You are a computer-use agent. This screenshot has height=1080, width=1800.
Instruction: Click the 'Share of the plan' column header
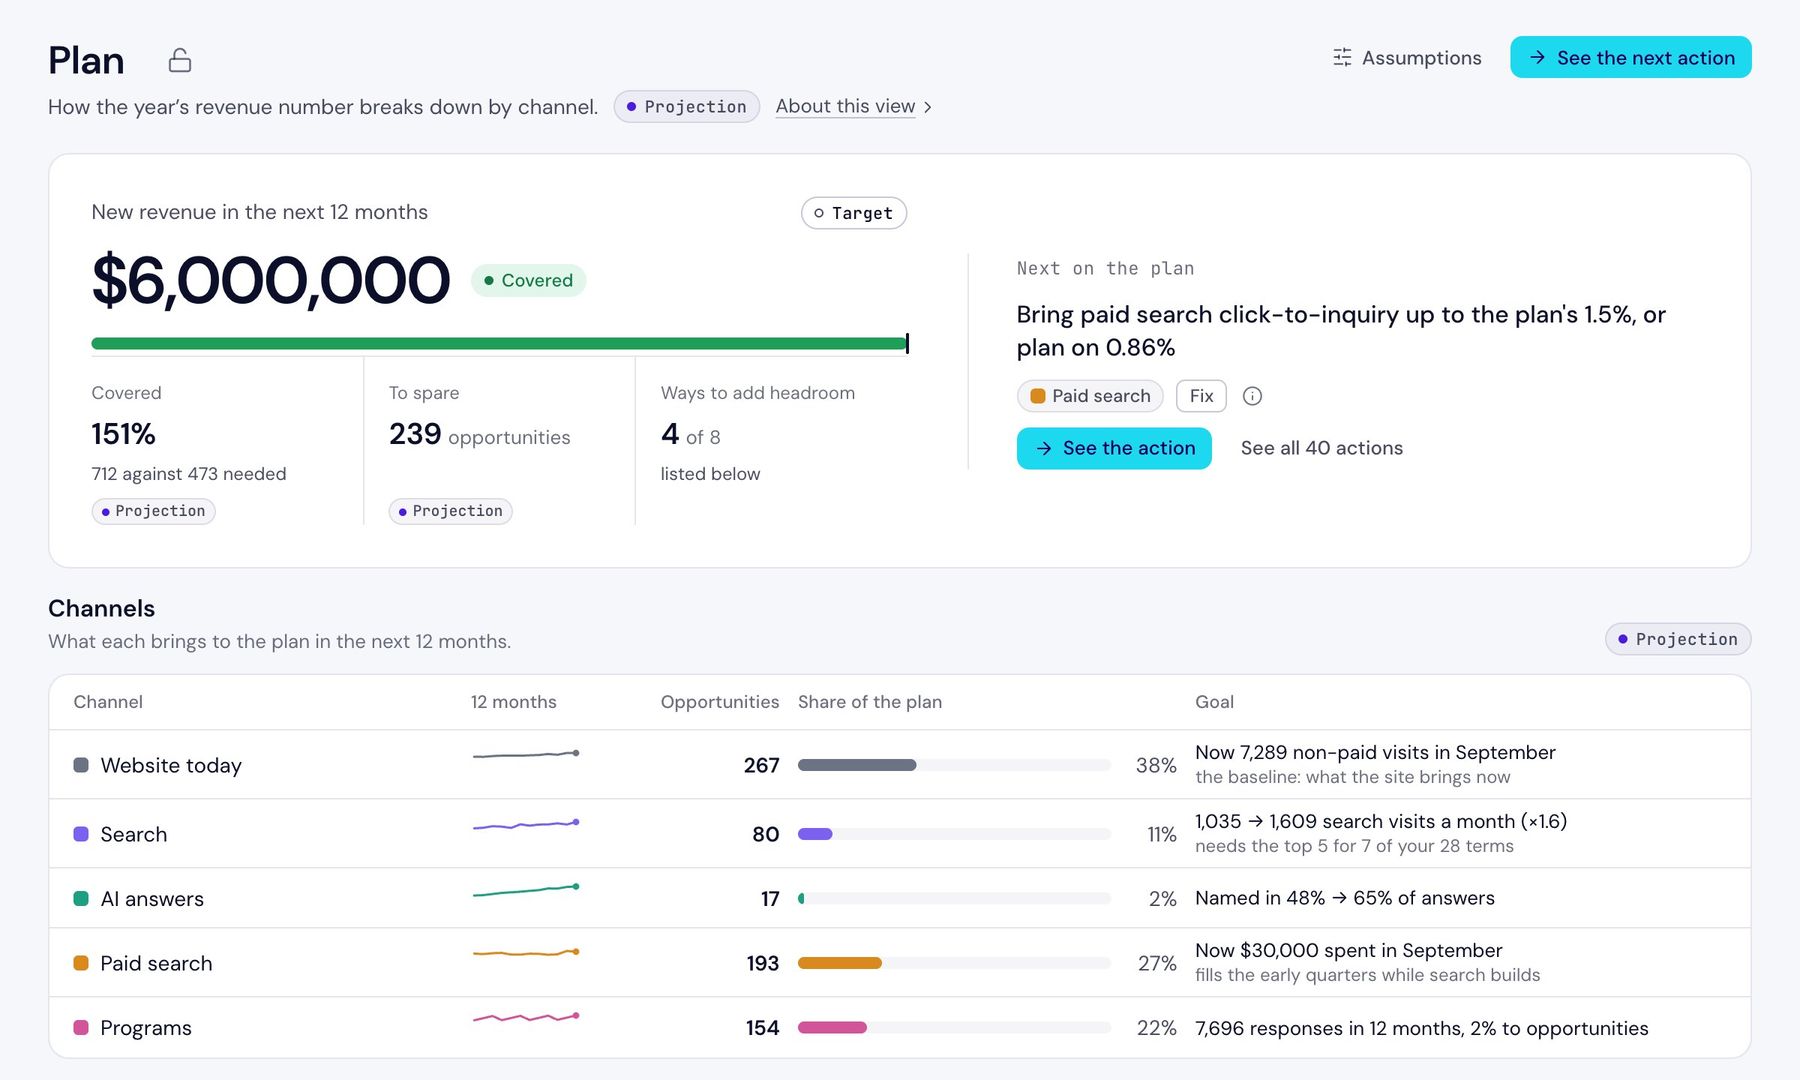870,702
